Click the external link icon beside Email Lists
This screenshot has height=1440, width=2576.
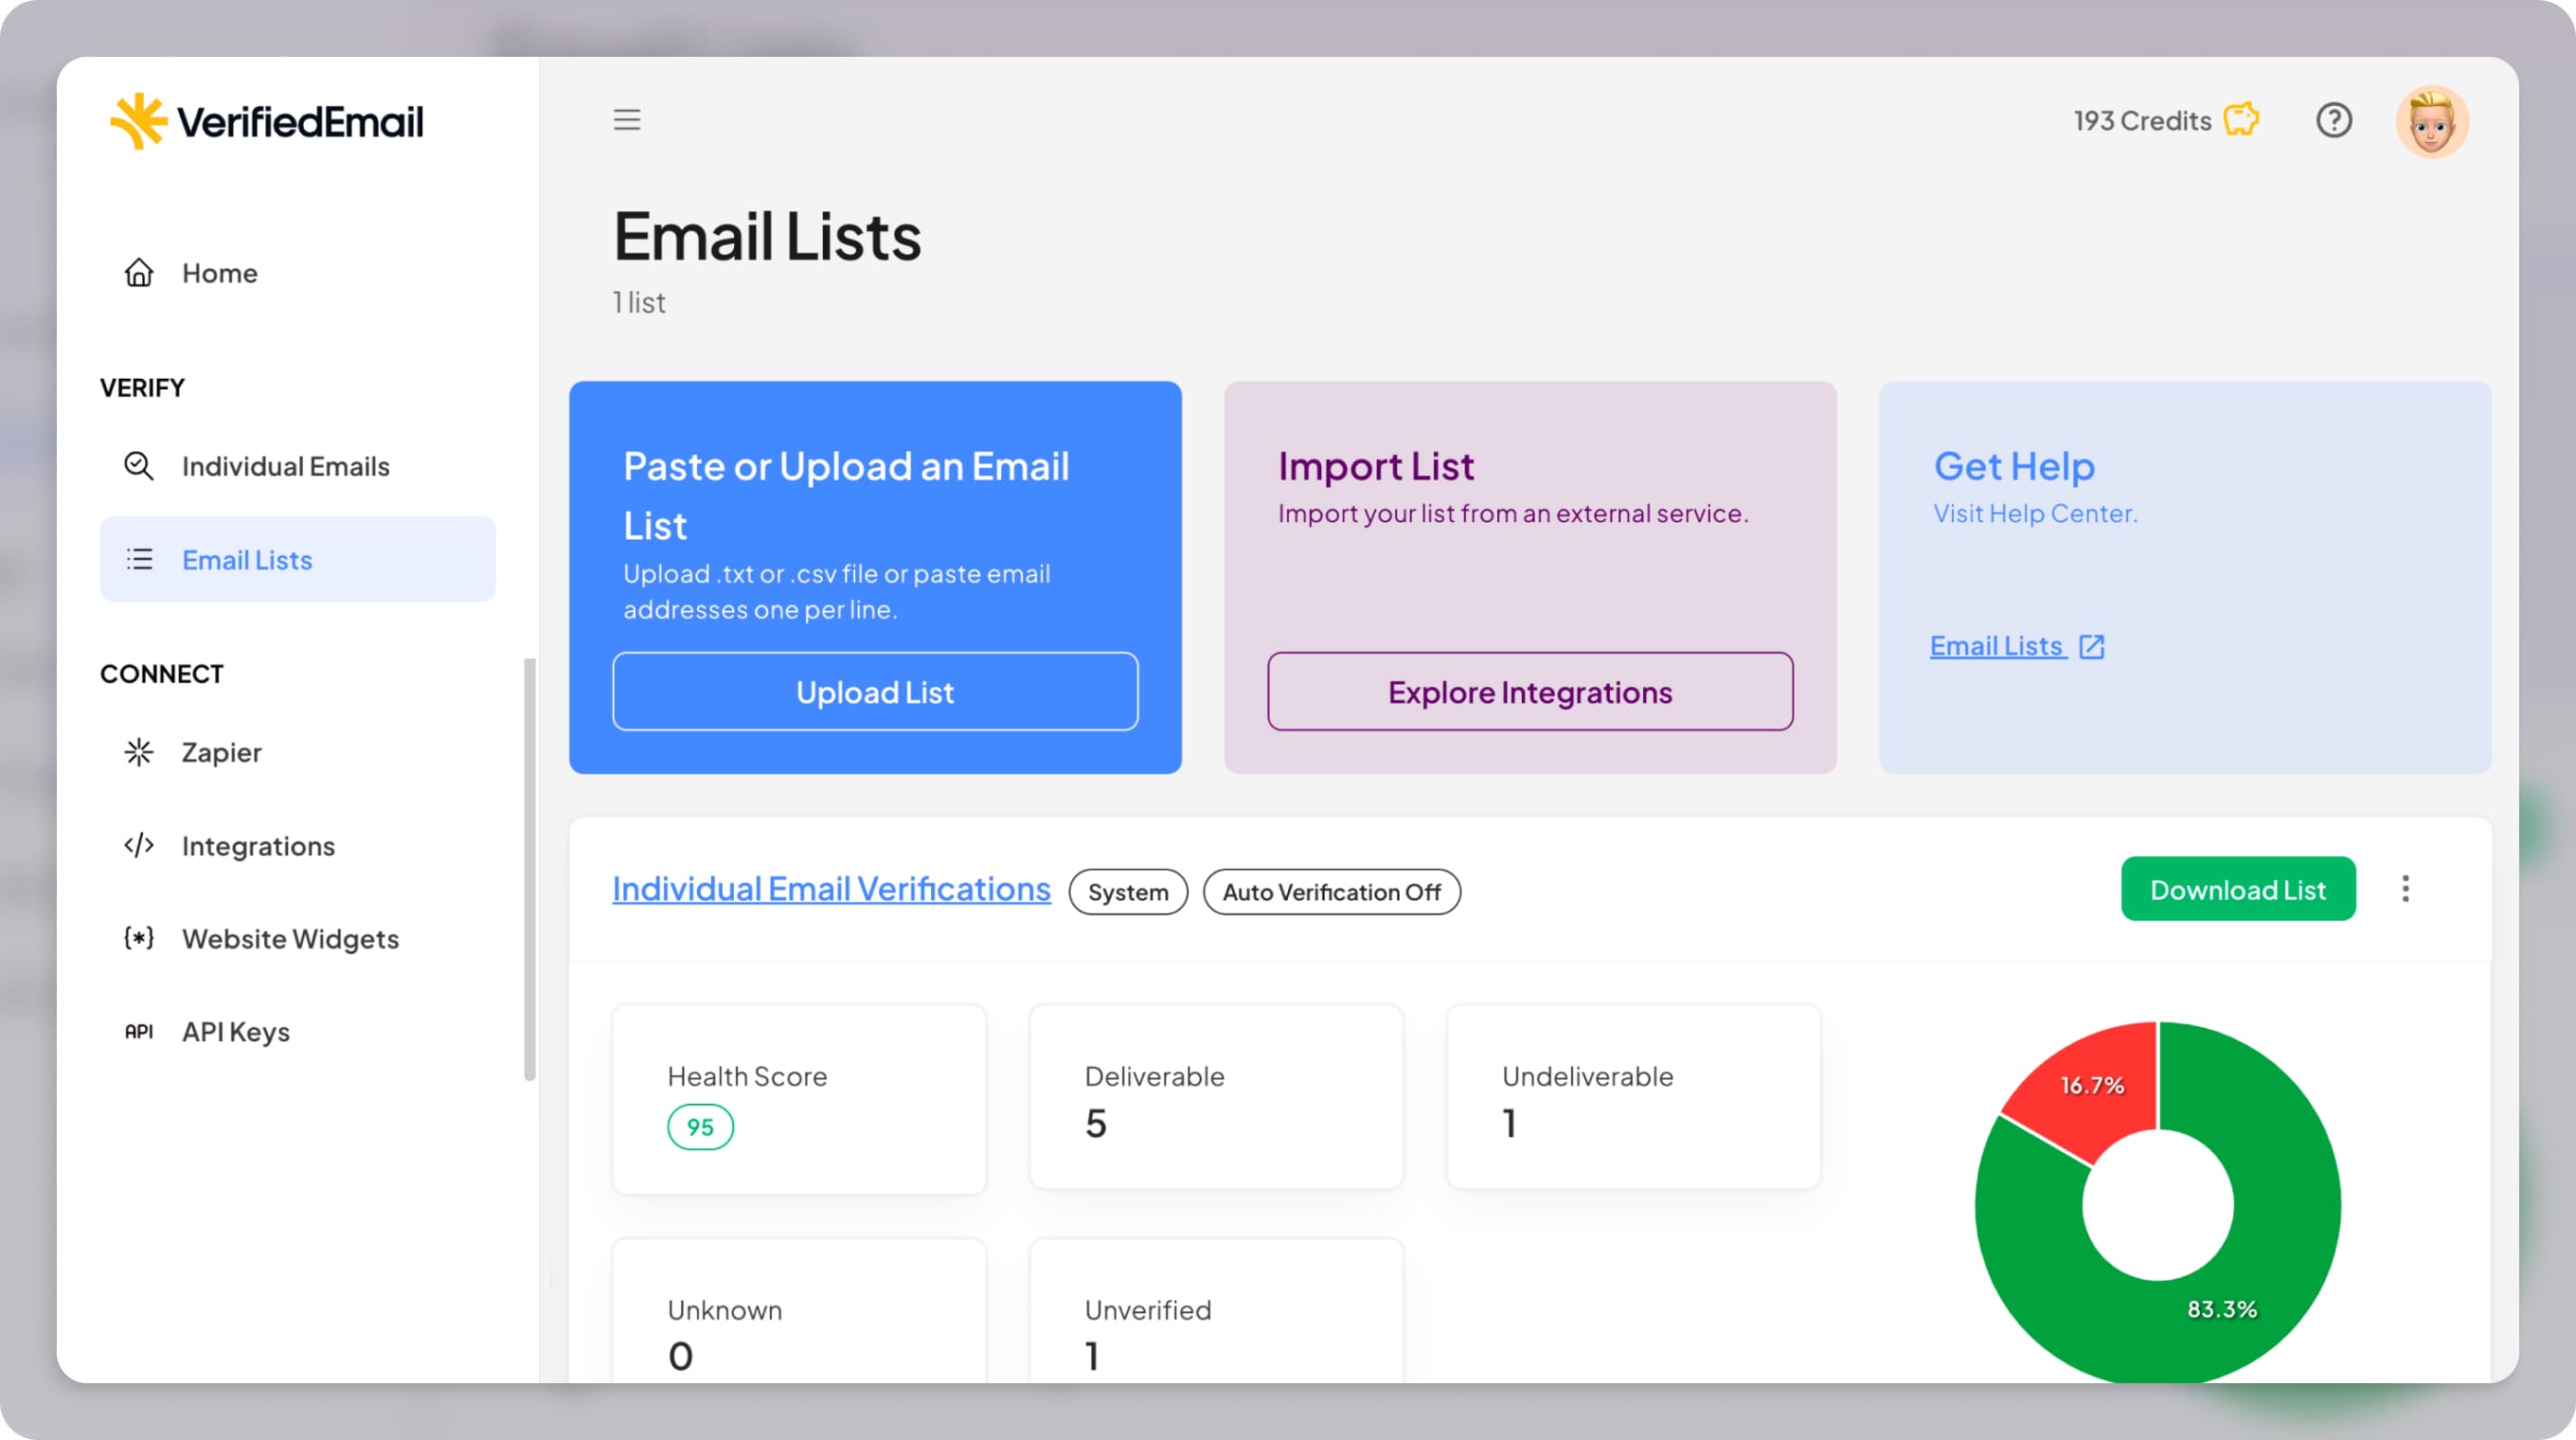pos(2092,646)
